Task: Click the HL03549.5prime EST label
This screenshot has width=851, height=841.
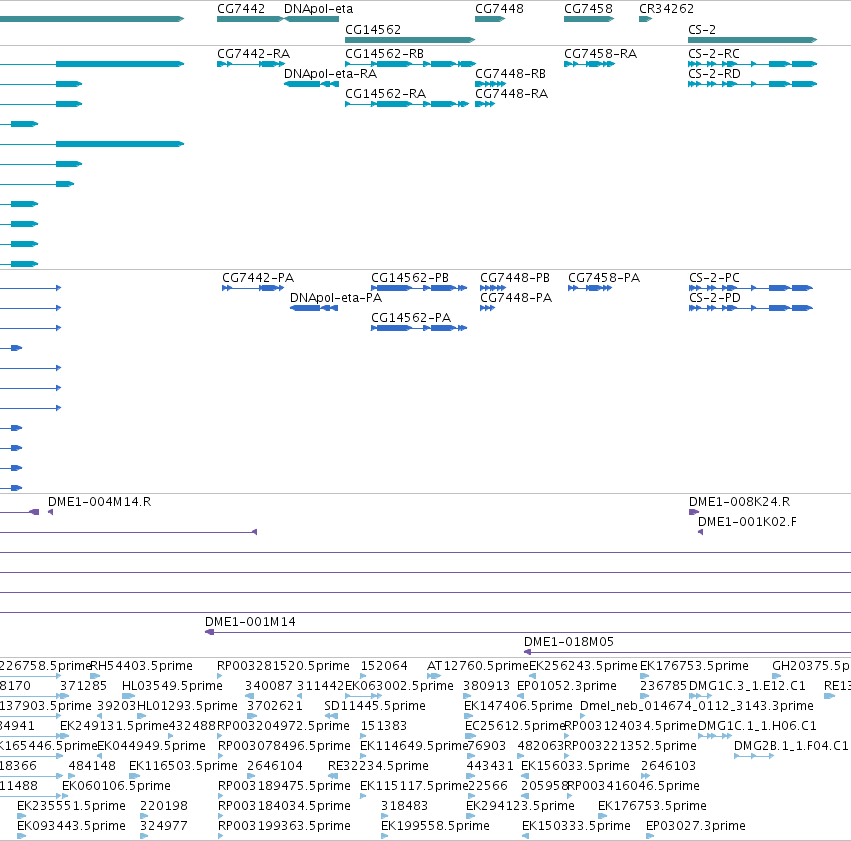Action: 173,686
